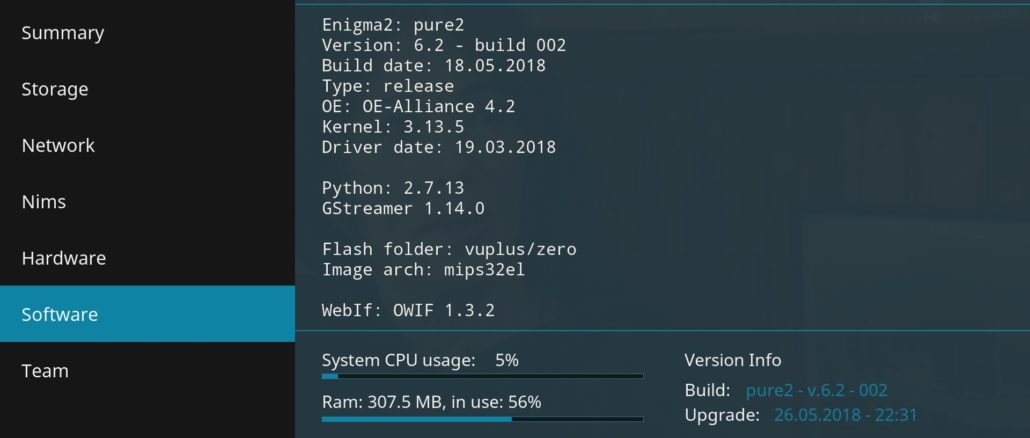Open the Nims menu entry
The height and width of the screenshot is (438, 1030).
147,202
